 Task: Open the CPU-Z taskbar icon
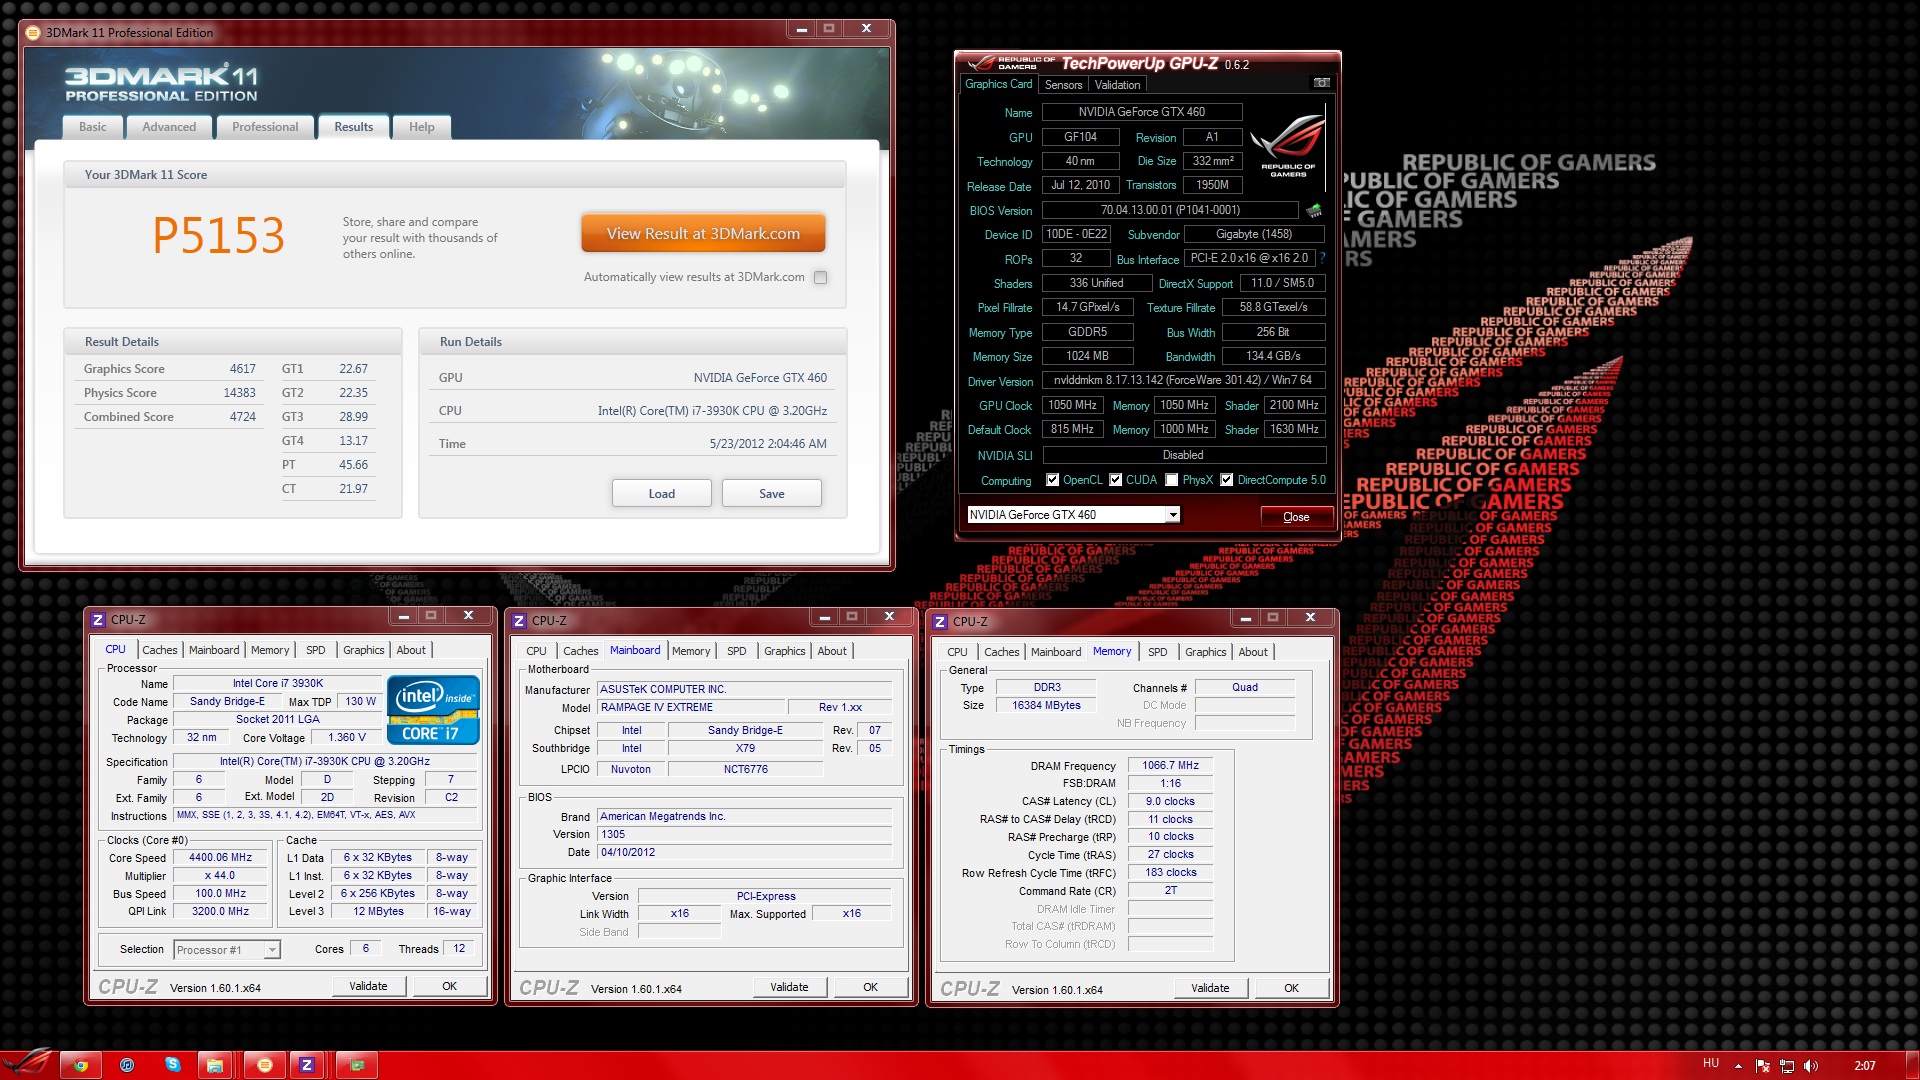[306, 1065]
